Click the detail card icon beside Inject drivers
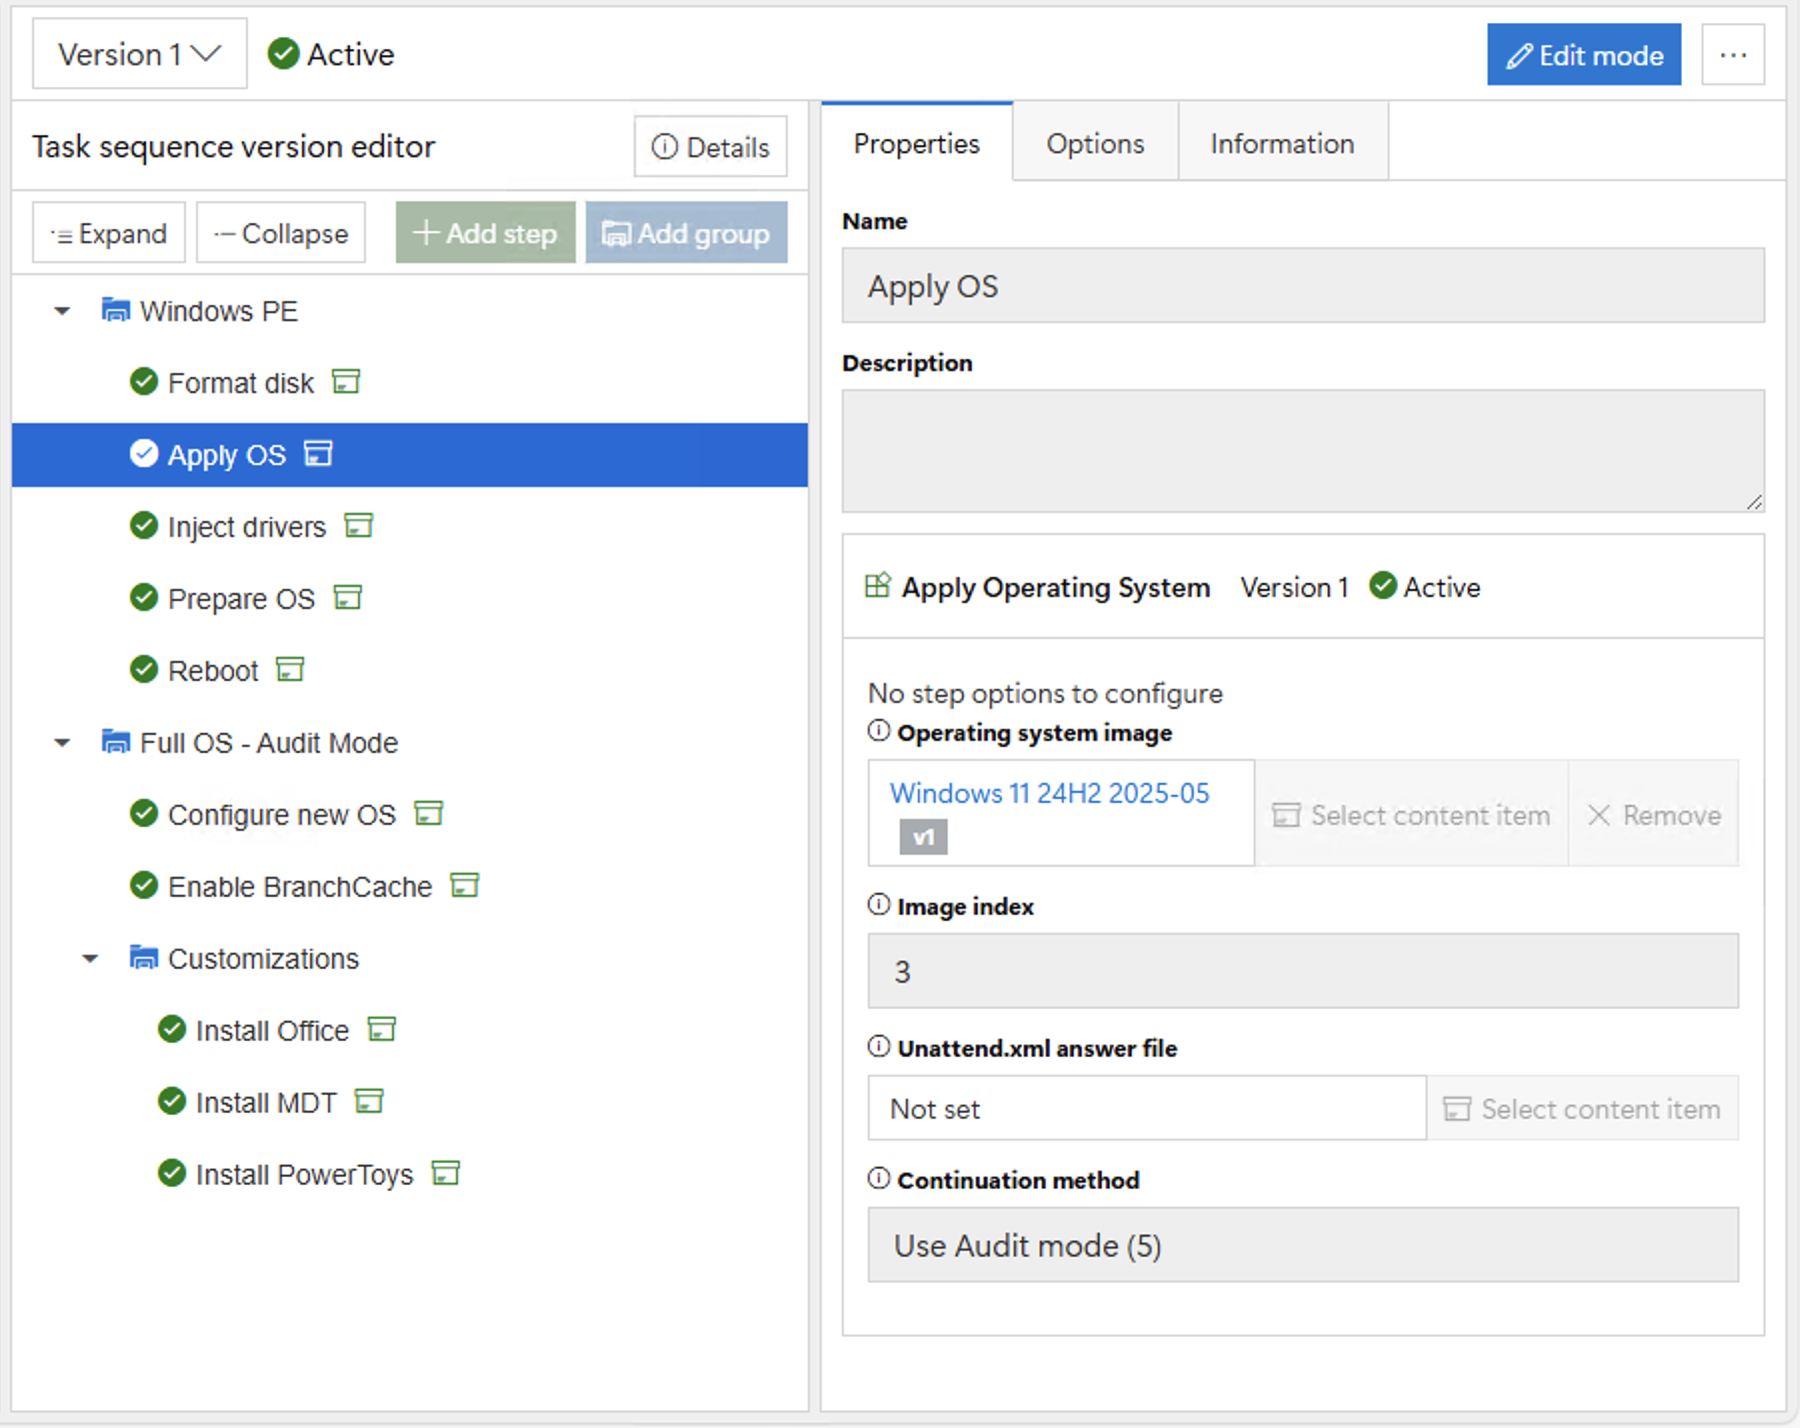Viewport: 1800px width, 1428px height. (x=358, y=525)
